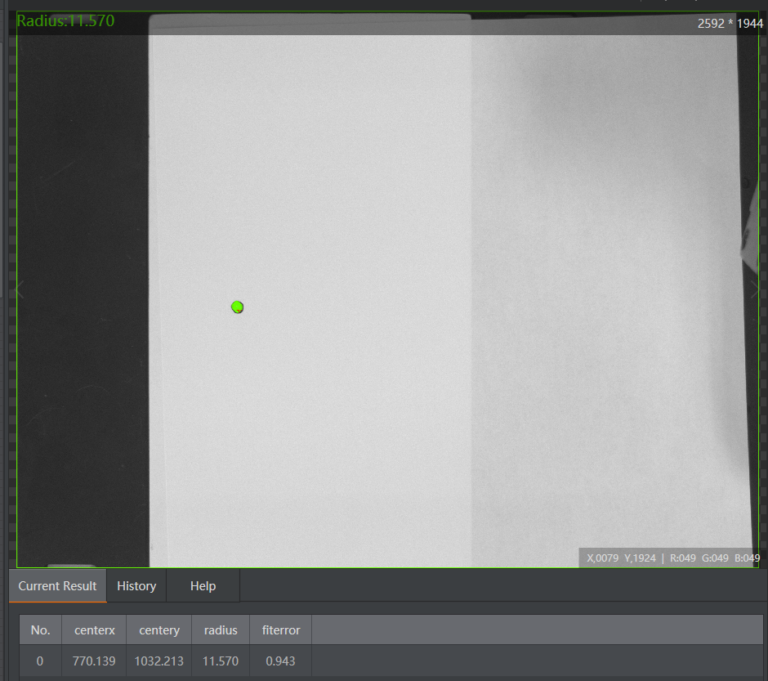Click the centery value 1032.213

[x=159, y=661]
